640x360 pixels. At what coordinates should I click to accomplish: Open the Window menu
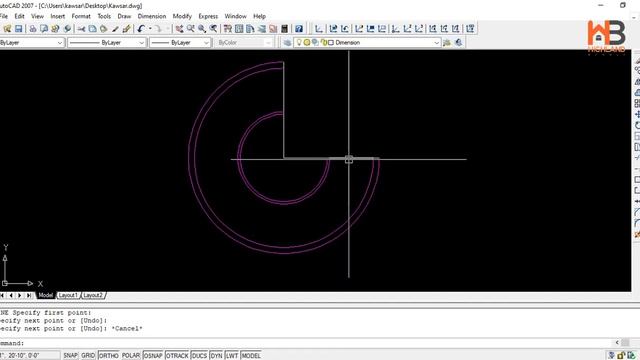click(x=236, y=16)
